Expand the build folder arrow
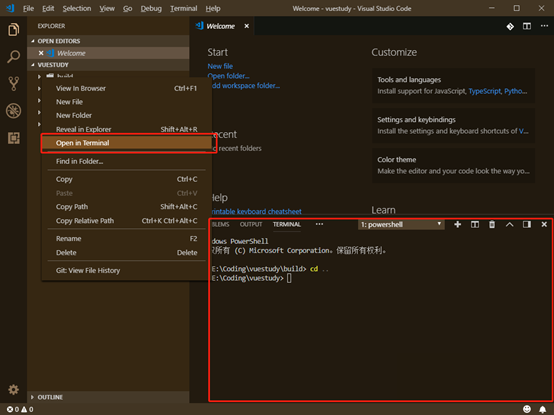Viewport: 554px width, 415px height. [39, 76]
